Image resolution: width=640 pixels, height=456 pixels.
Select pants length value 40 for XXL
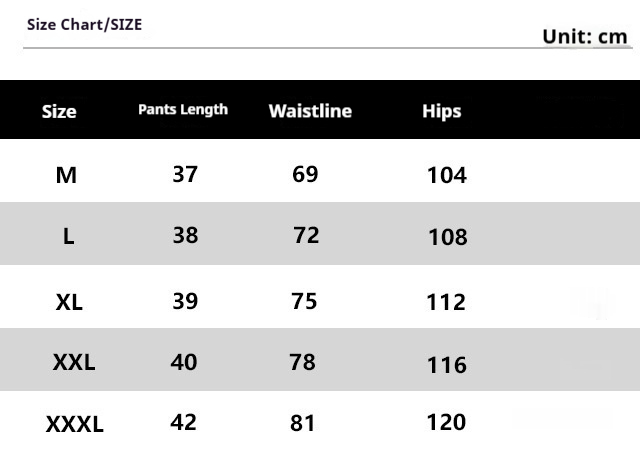point(184,362)
